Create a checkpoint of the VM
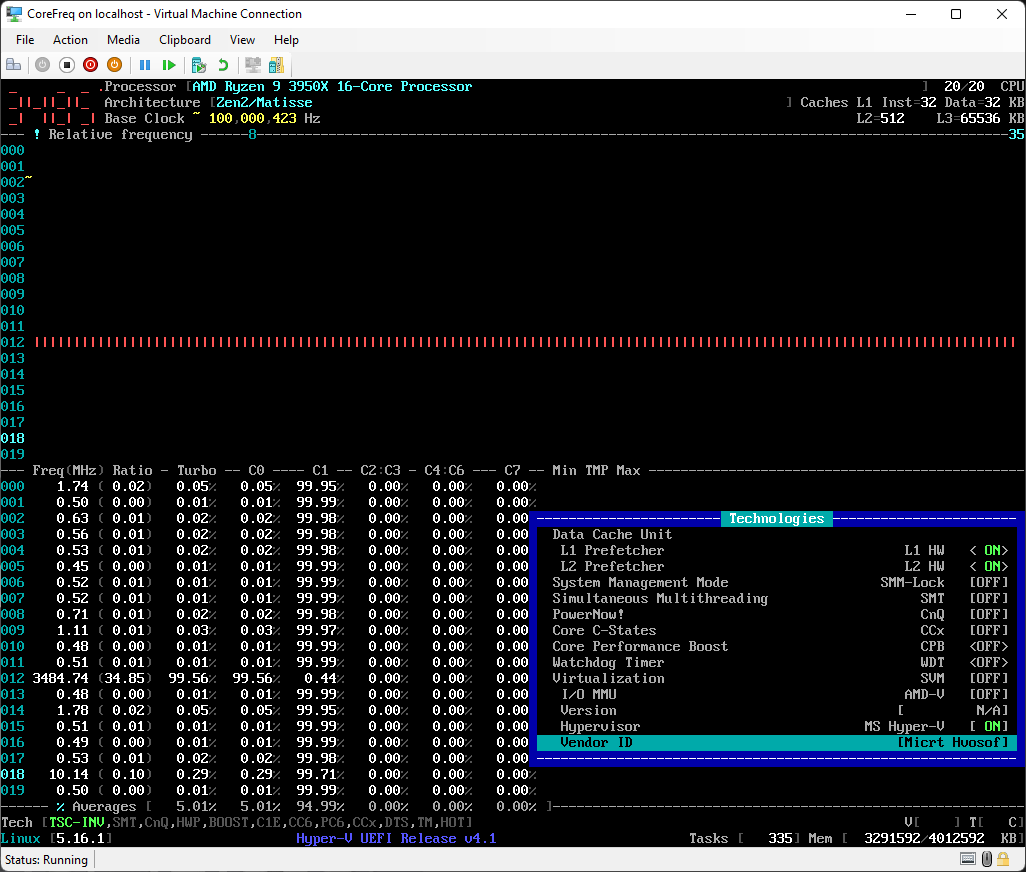Screen dimensions: 1026x872 click(199, 65)
